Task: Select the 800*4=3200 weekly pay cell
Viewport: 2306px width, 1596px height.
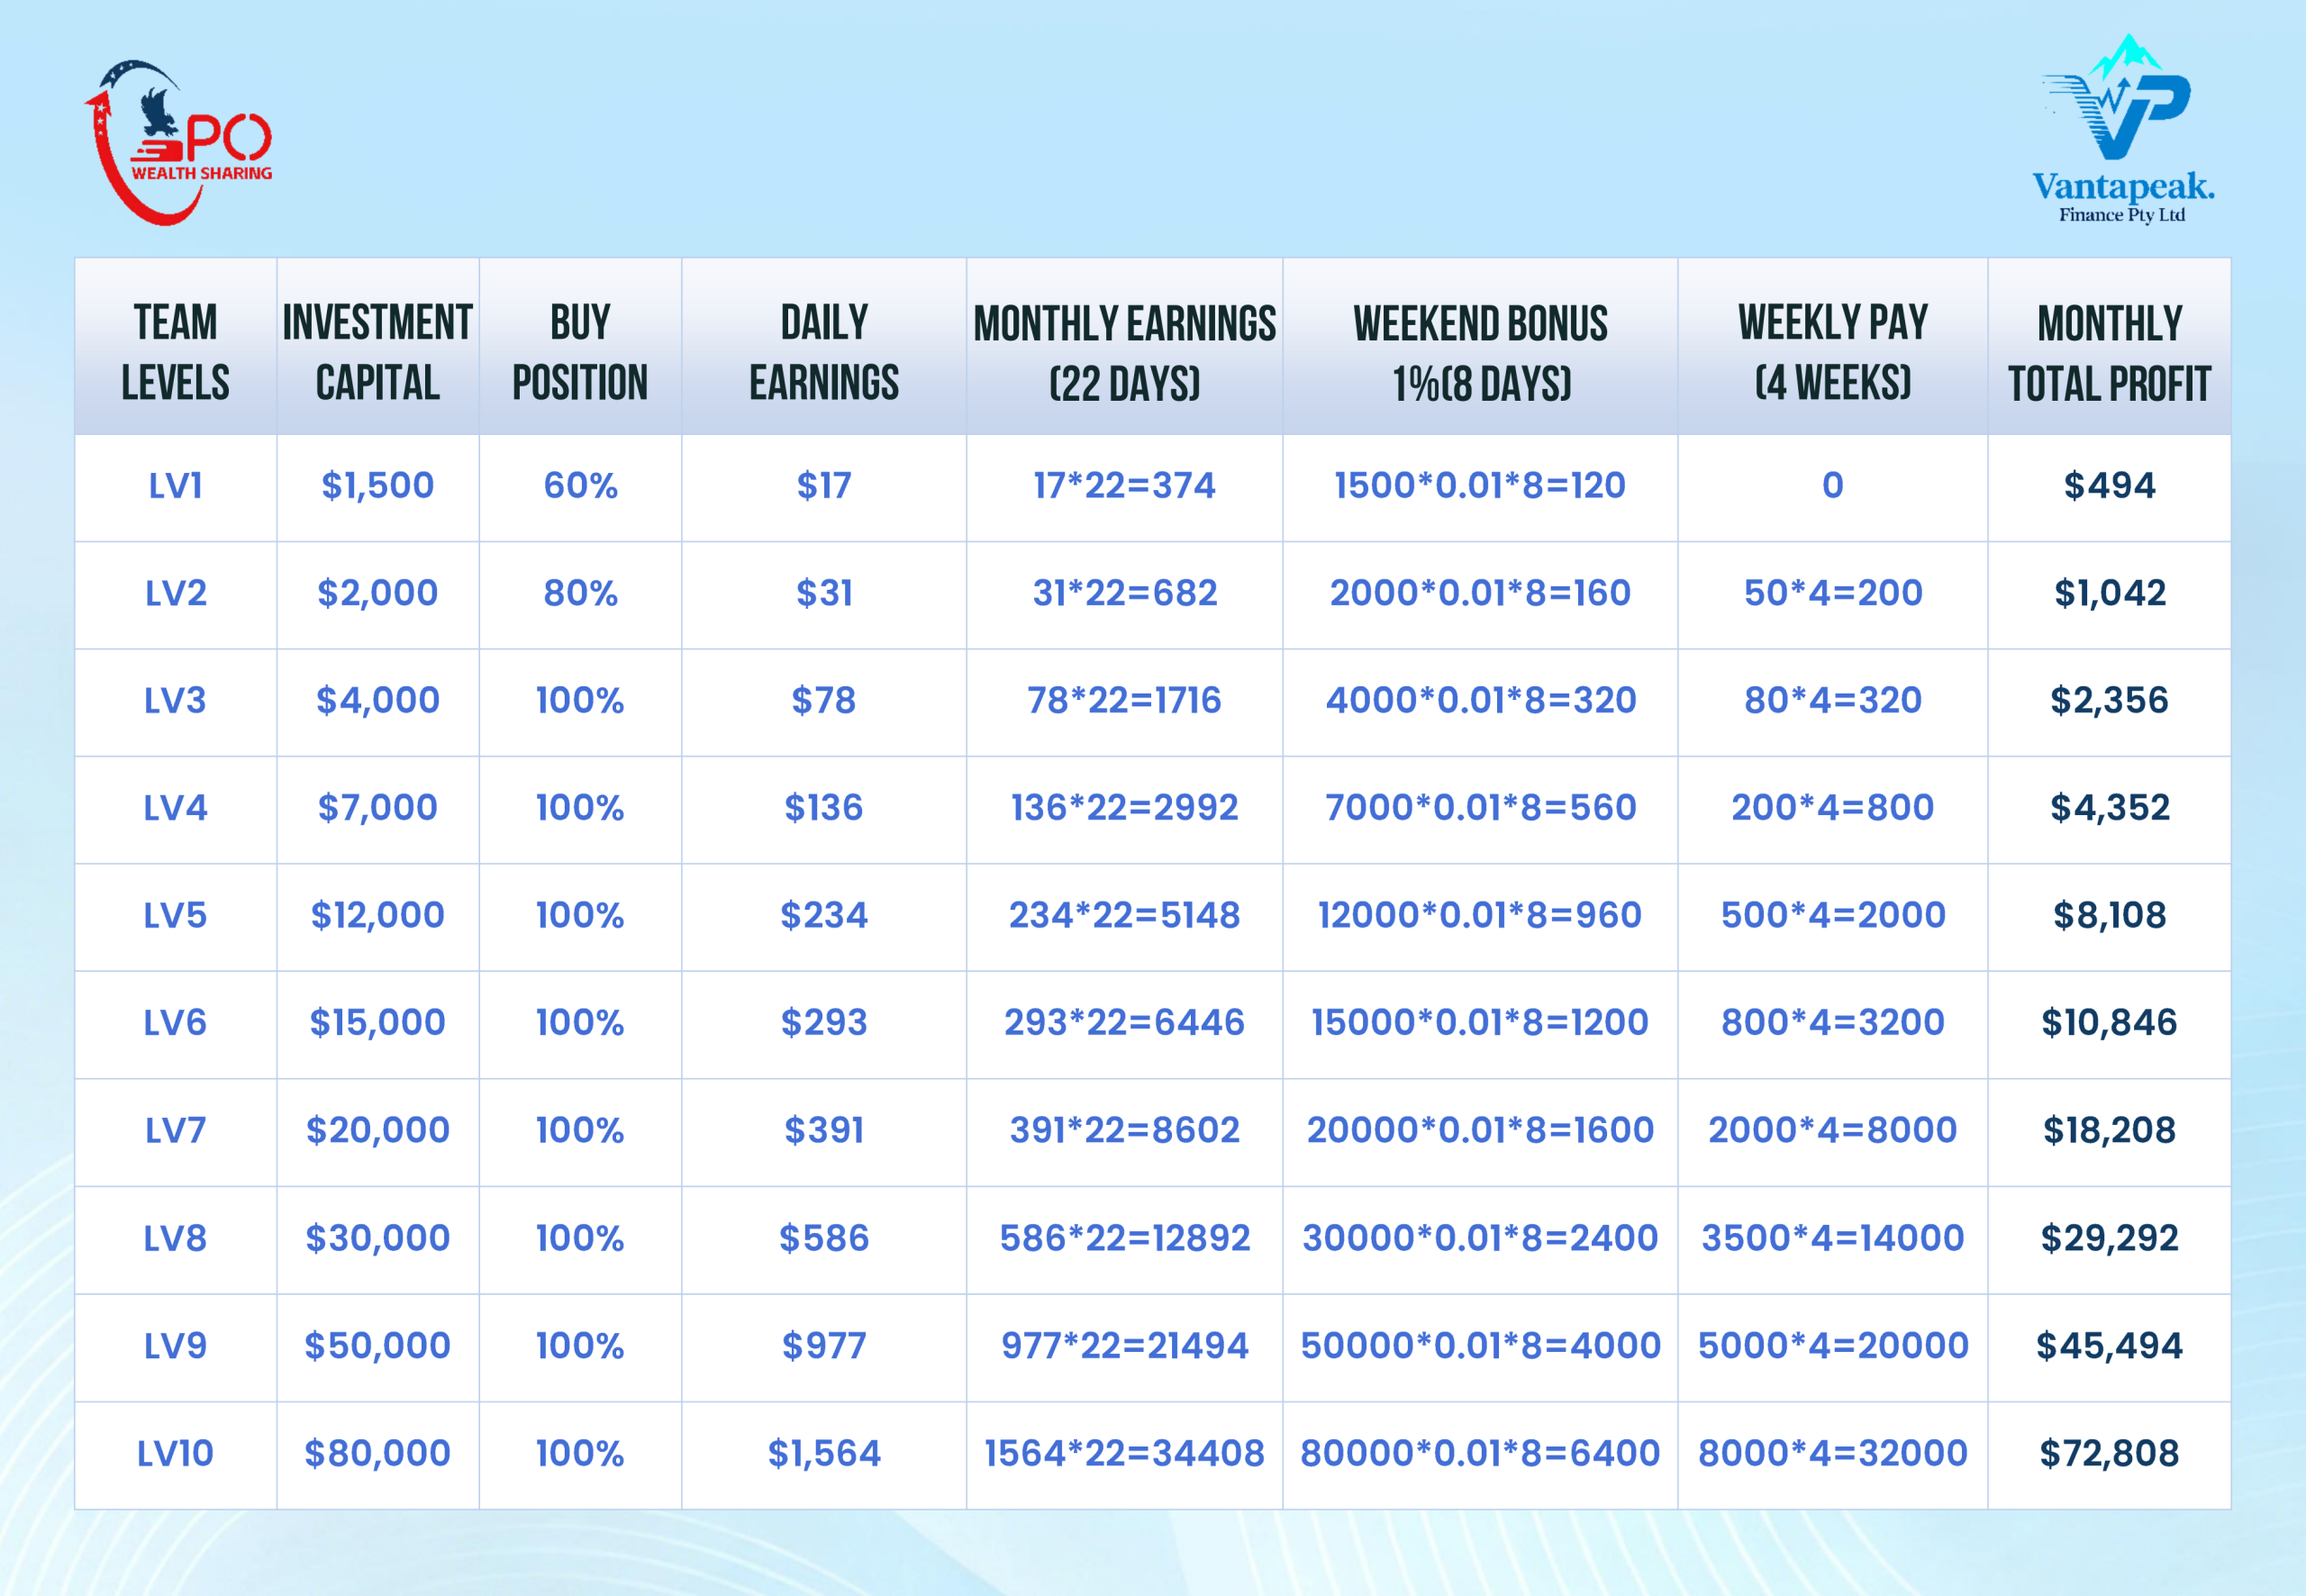Action: click(1832, 1023)
